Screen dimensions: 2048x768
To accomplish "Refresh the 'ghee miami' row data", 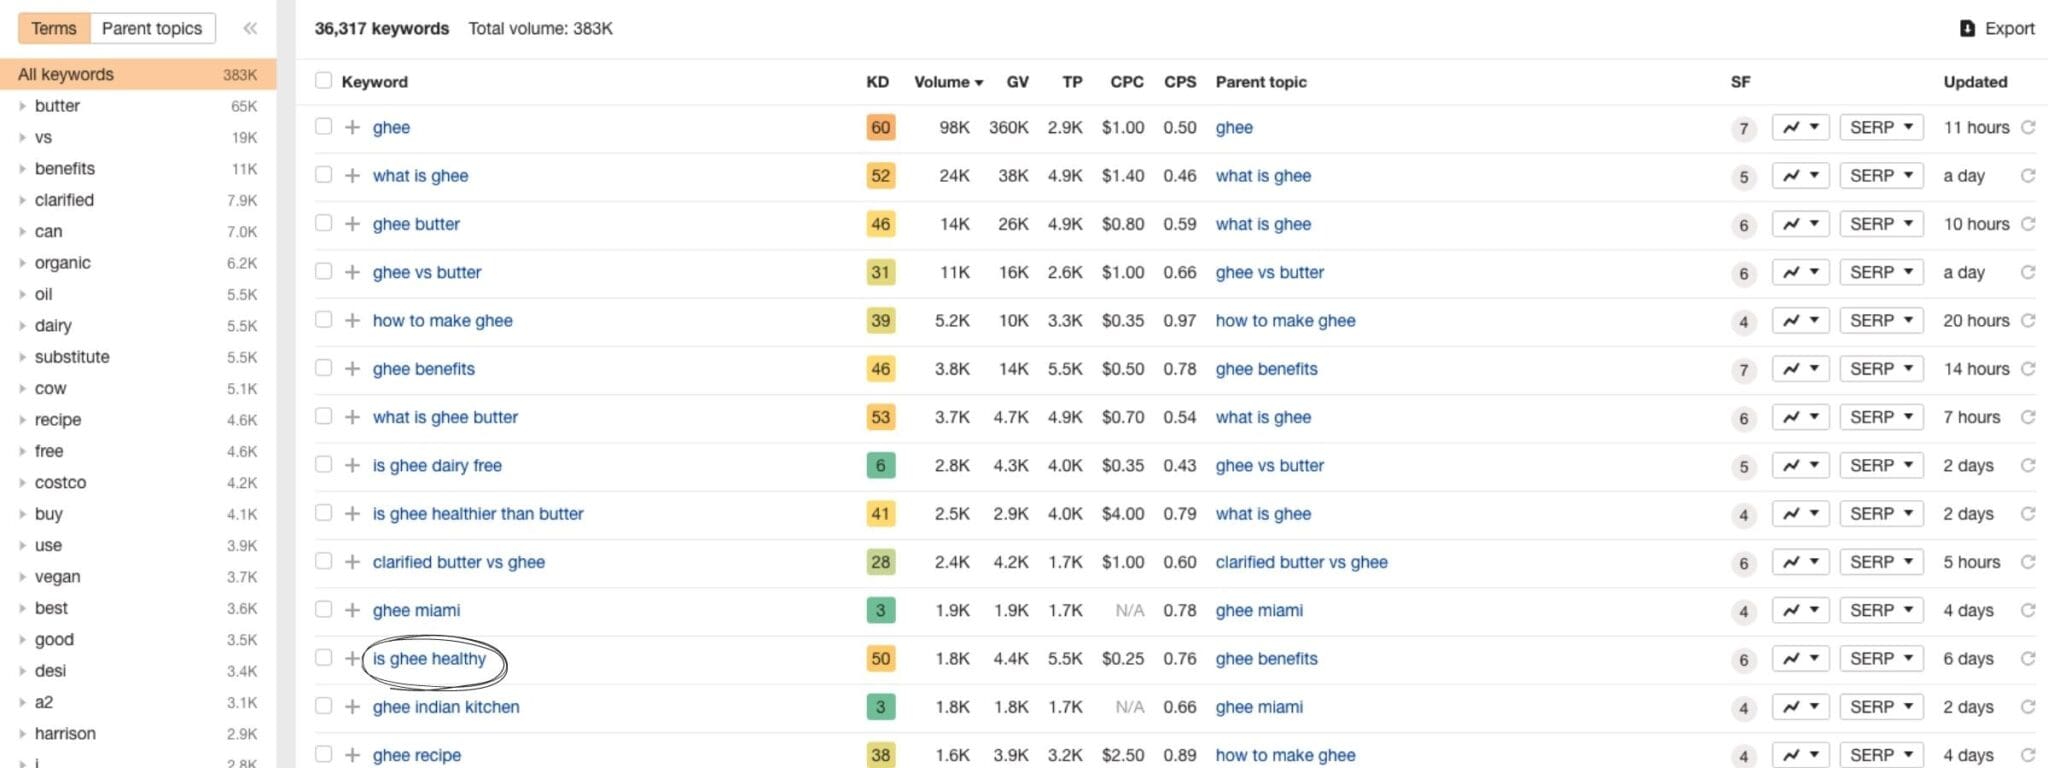I will point(2028,610).
